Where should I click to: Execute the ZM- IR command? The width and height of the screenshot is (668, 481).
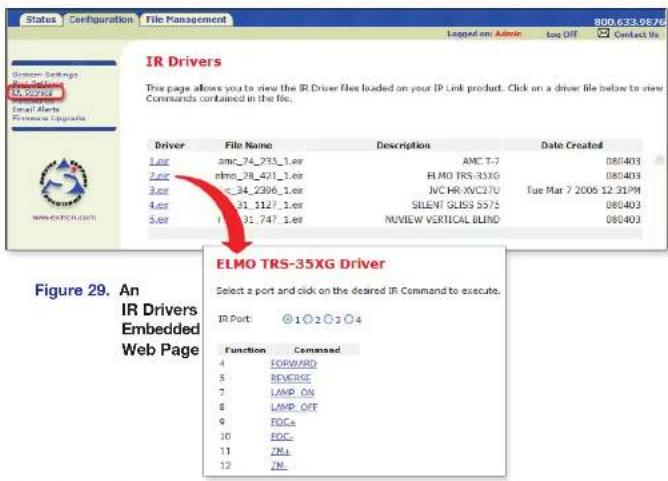(x=279, y=466)
